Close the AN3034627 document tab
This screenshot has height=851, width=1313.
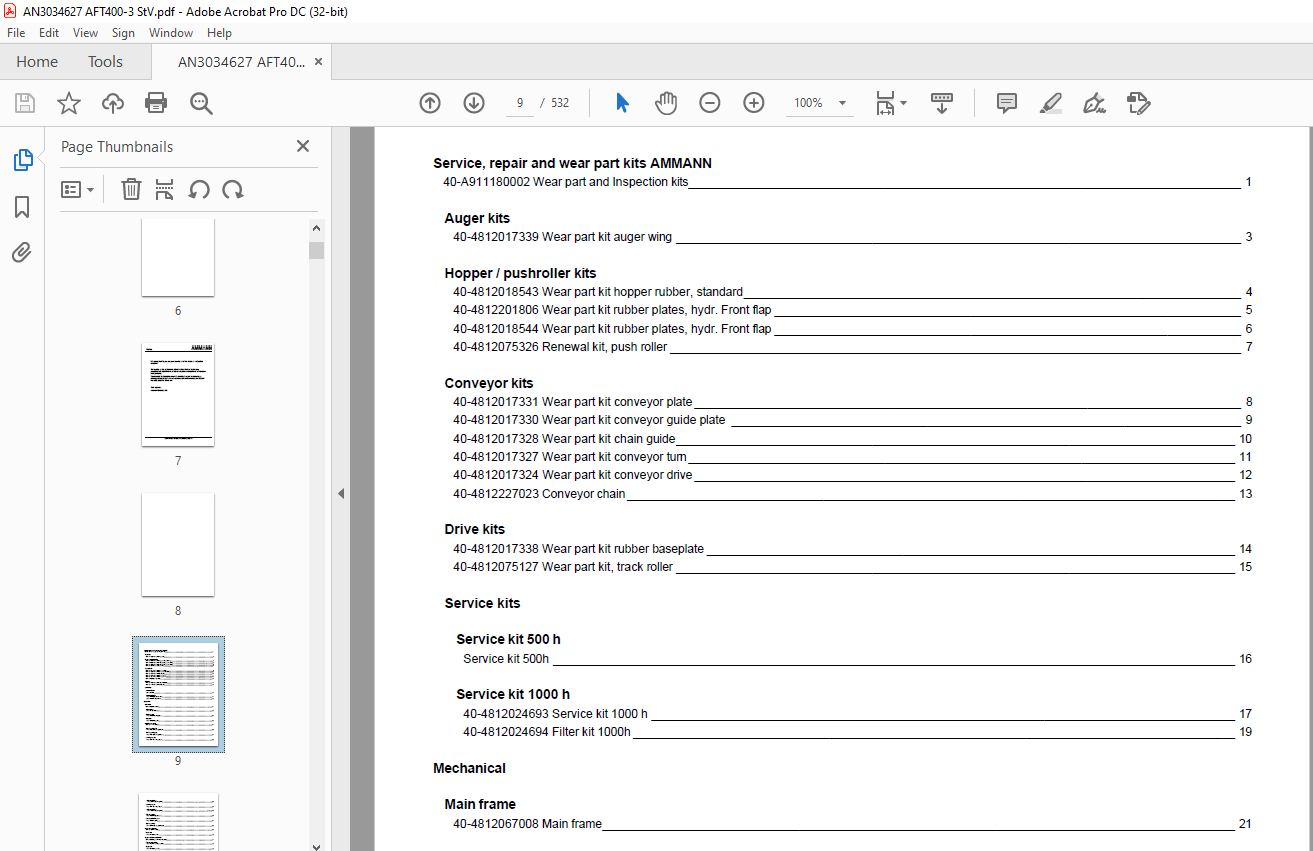[318, 62]
